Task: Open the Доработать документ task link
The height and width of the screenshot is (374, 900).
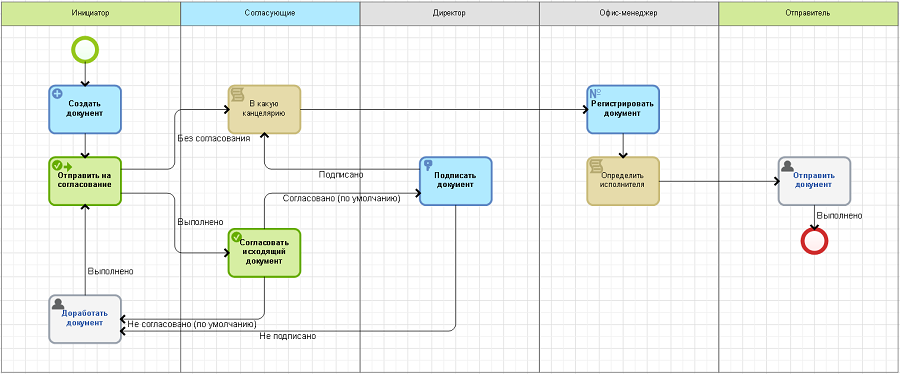Action: tap(85, 318)
